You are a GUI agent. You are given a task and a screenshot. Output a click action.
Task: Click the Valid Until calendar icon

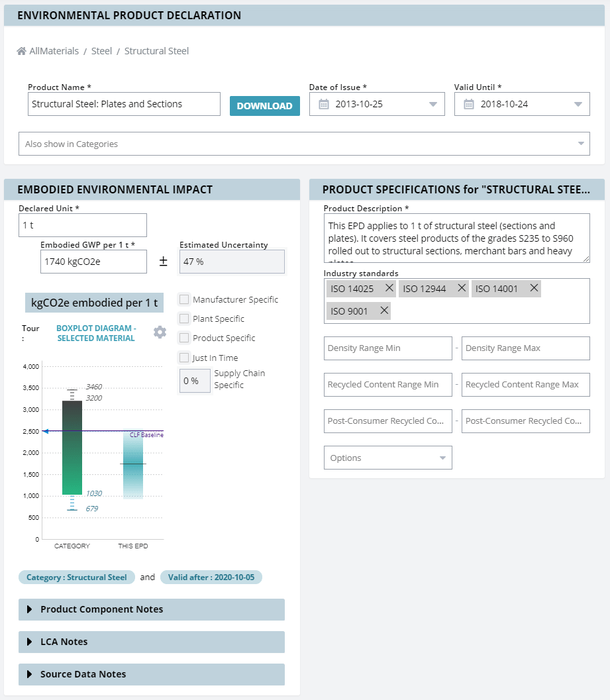[468, 104]
